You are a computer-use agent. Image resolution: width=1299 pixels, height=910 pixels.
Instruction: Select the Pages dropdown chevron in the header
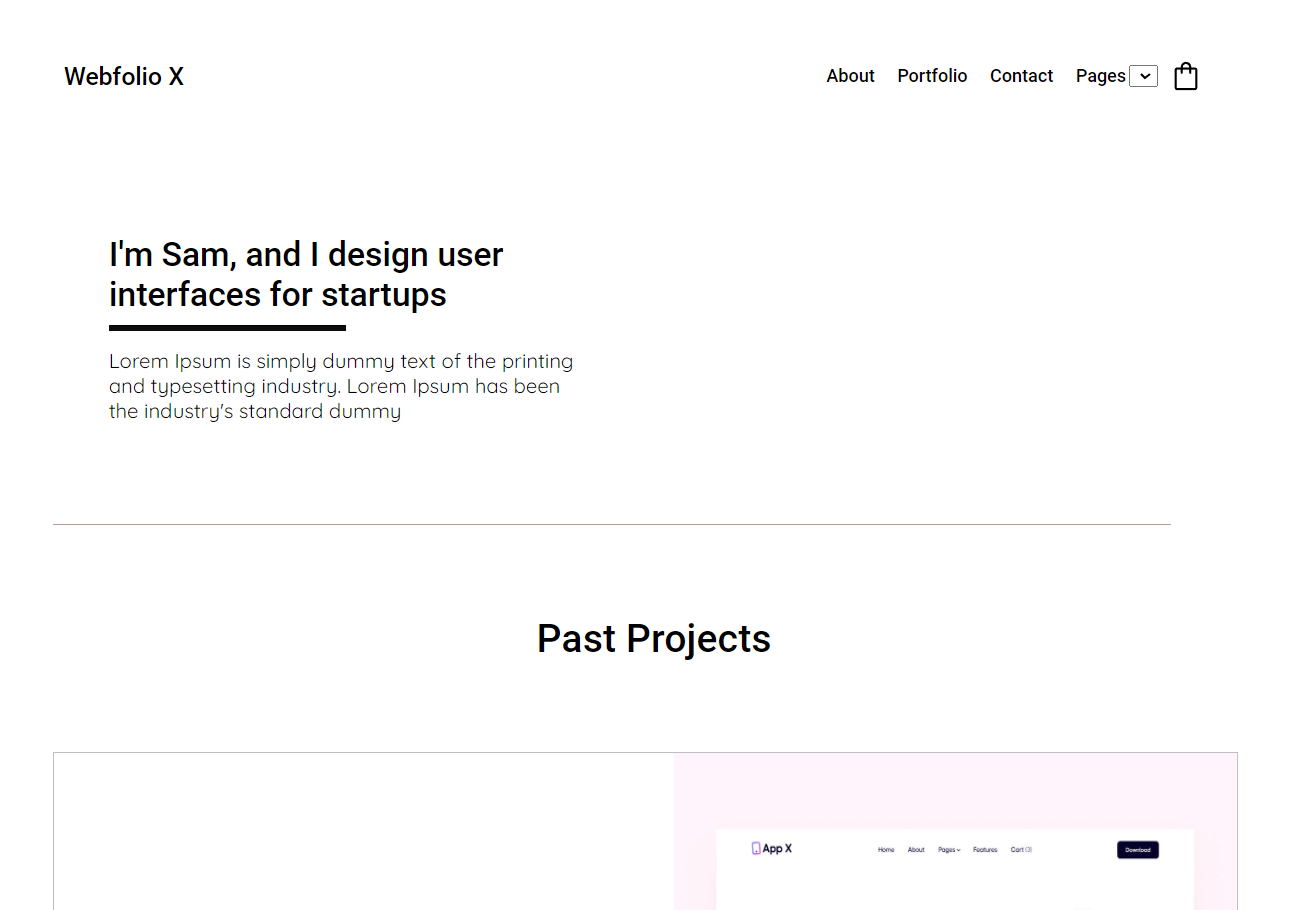1143,75
